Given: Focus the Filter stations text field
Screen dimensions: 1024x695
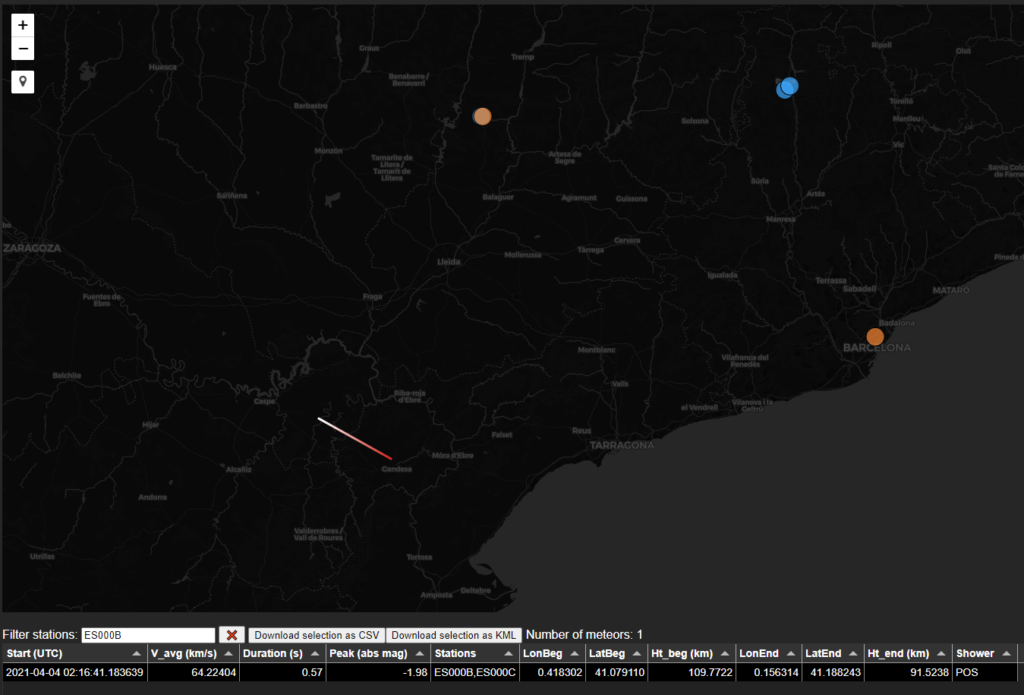Looking at the screenshot, I should click(x=148, y=635).
